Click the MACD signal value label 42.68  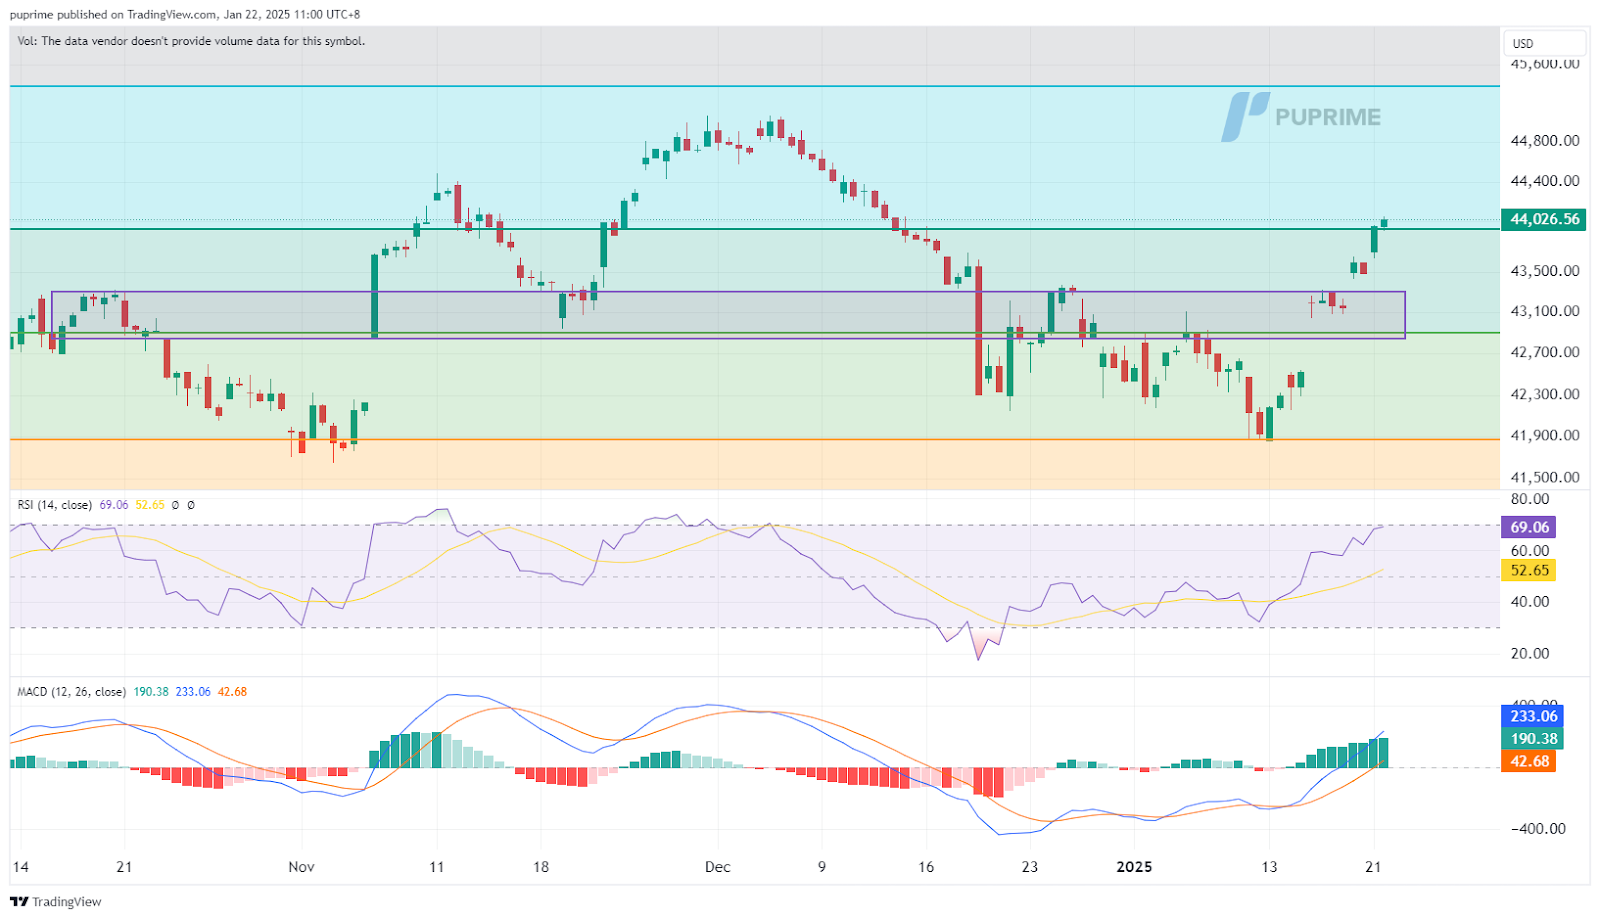(x=1529, y=761)
